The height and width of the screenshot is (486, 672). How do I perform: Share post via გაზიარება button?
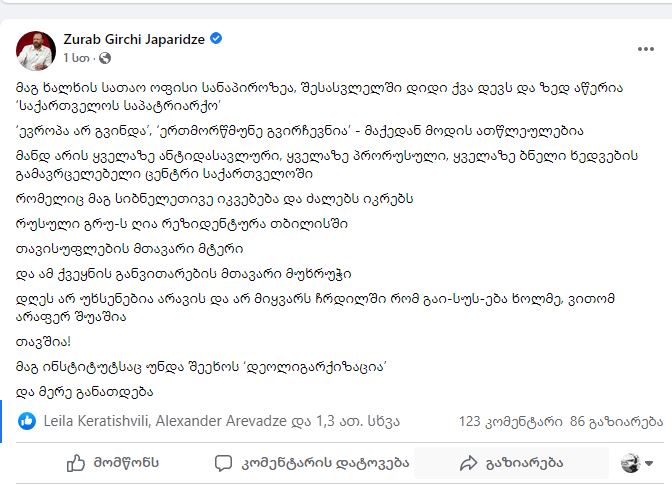point(511,463)
